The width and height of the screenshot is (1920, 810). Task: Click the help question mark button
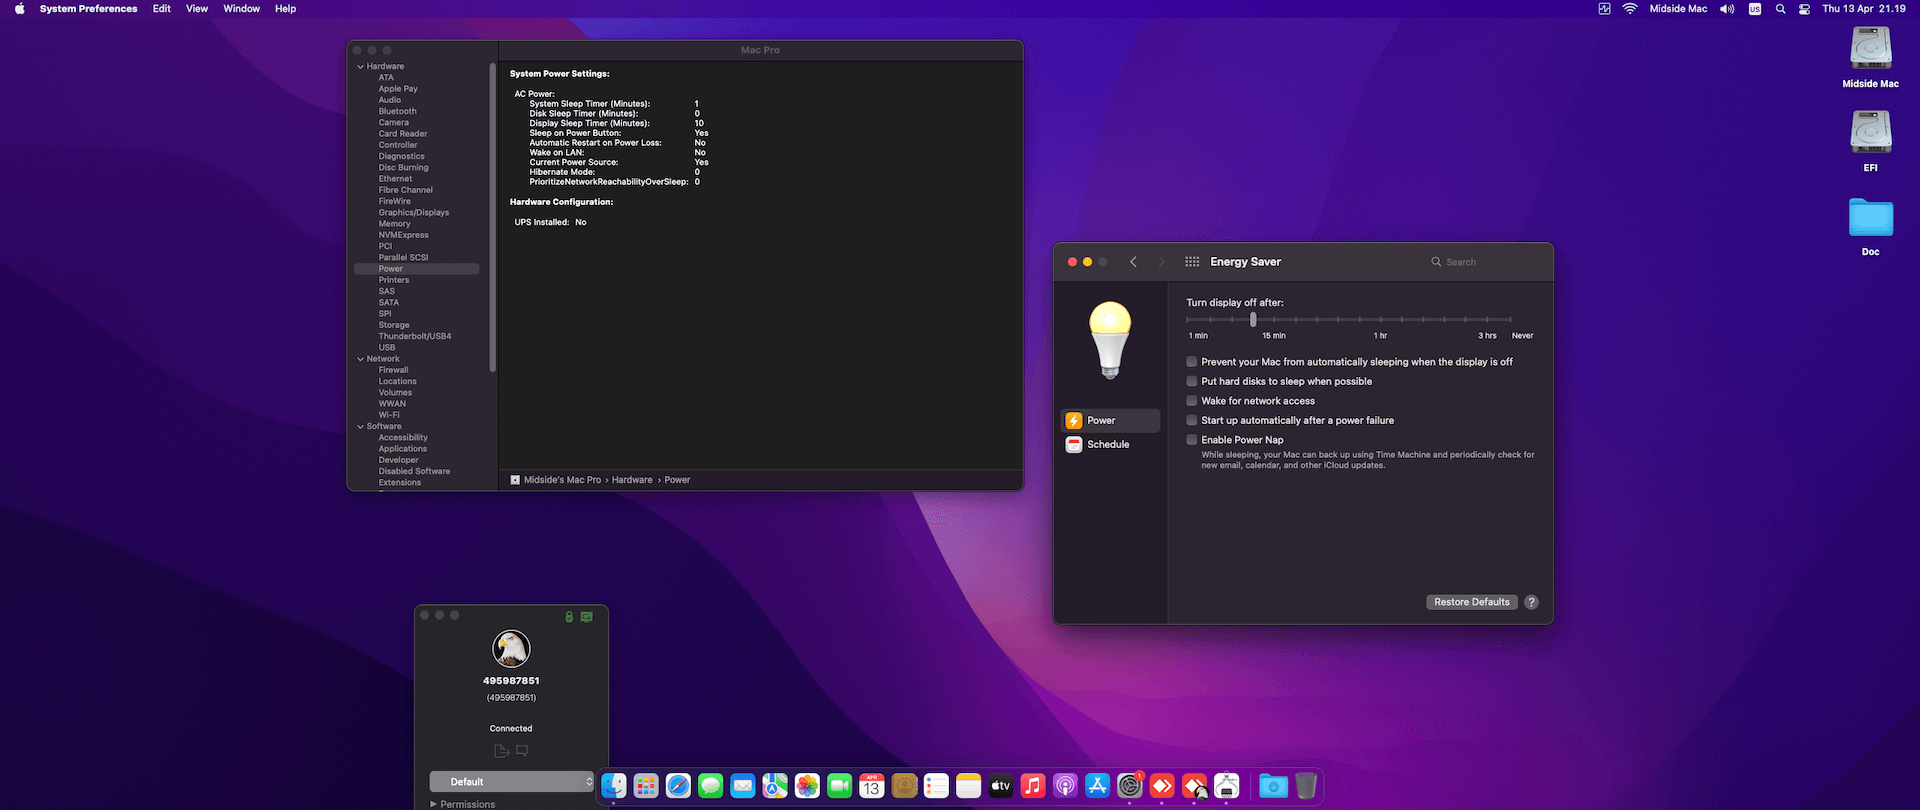click(x=1531, y=602)
